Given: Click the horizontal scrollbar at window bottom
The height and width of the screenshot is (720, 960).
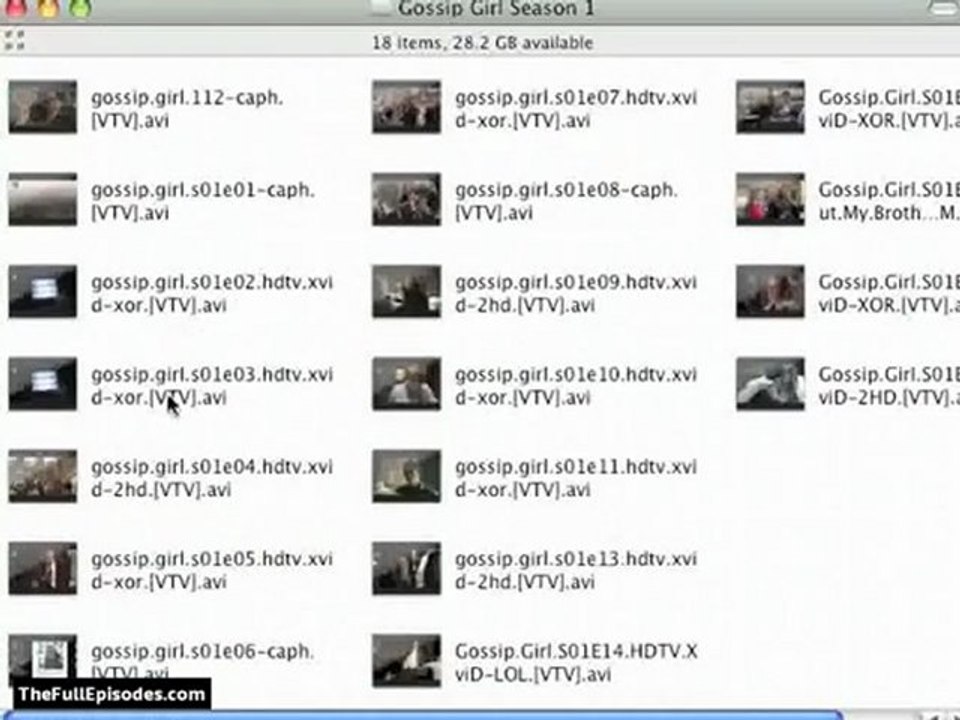Looking at the screenshot, I should point(422,715).
